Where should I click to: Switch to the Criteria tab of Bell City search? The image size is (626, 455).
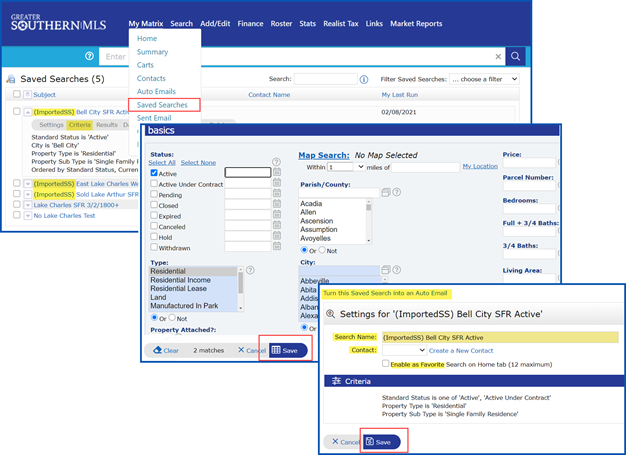point(79,125)
